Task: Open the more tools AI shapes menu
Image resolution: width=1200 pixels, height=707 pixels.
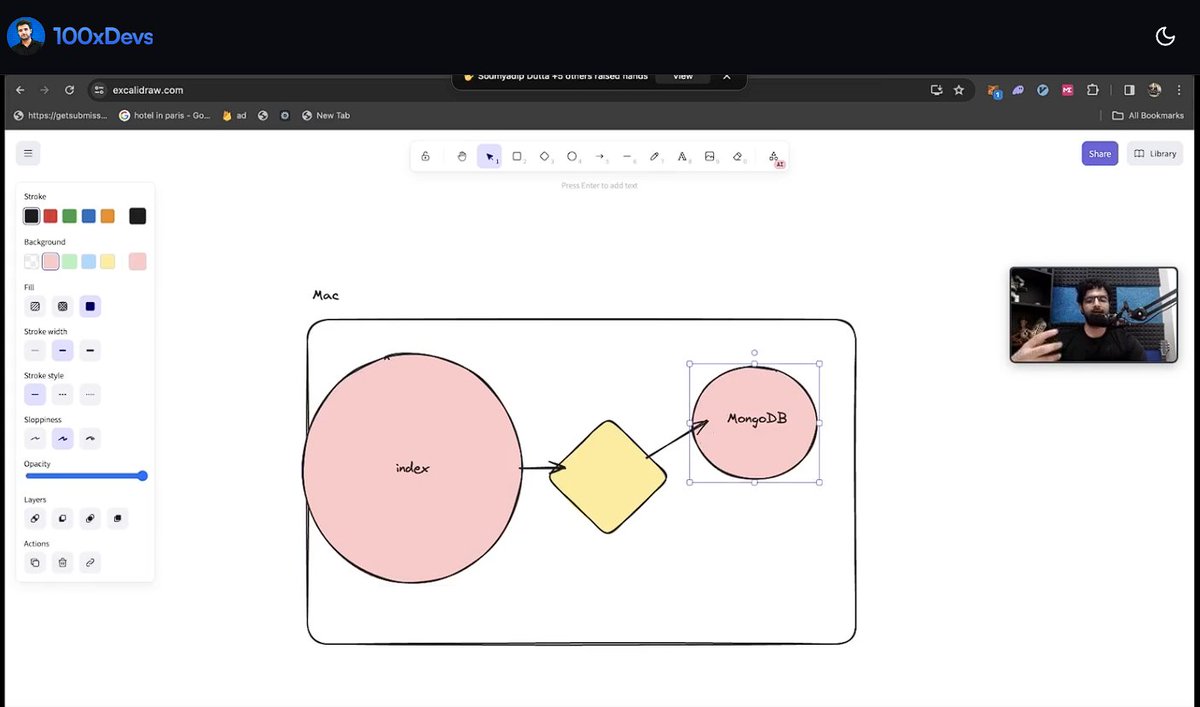Action: (774, 157)
